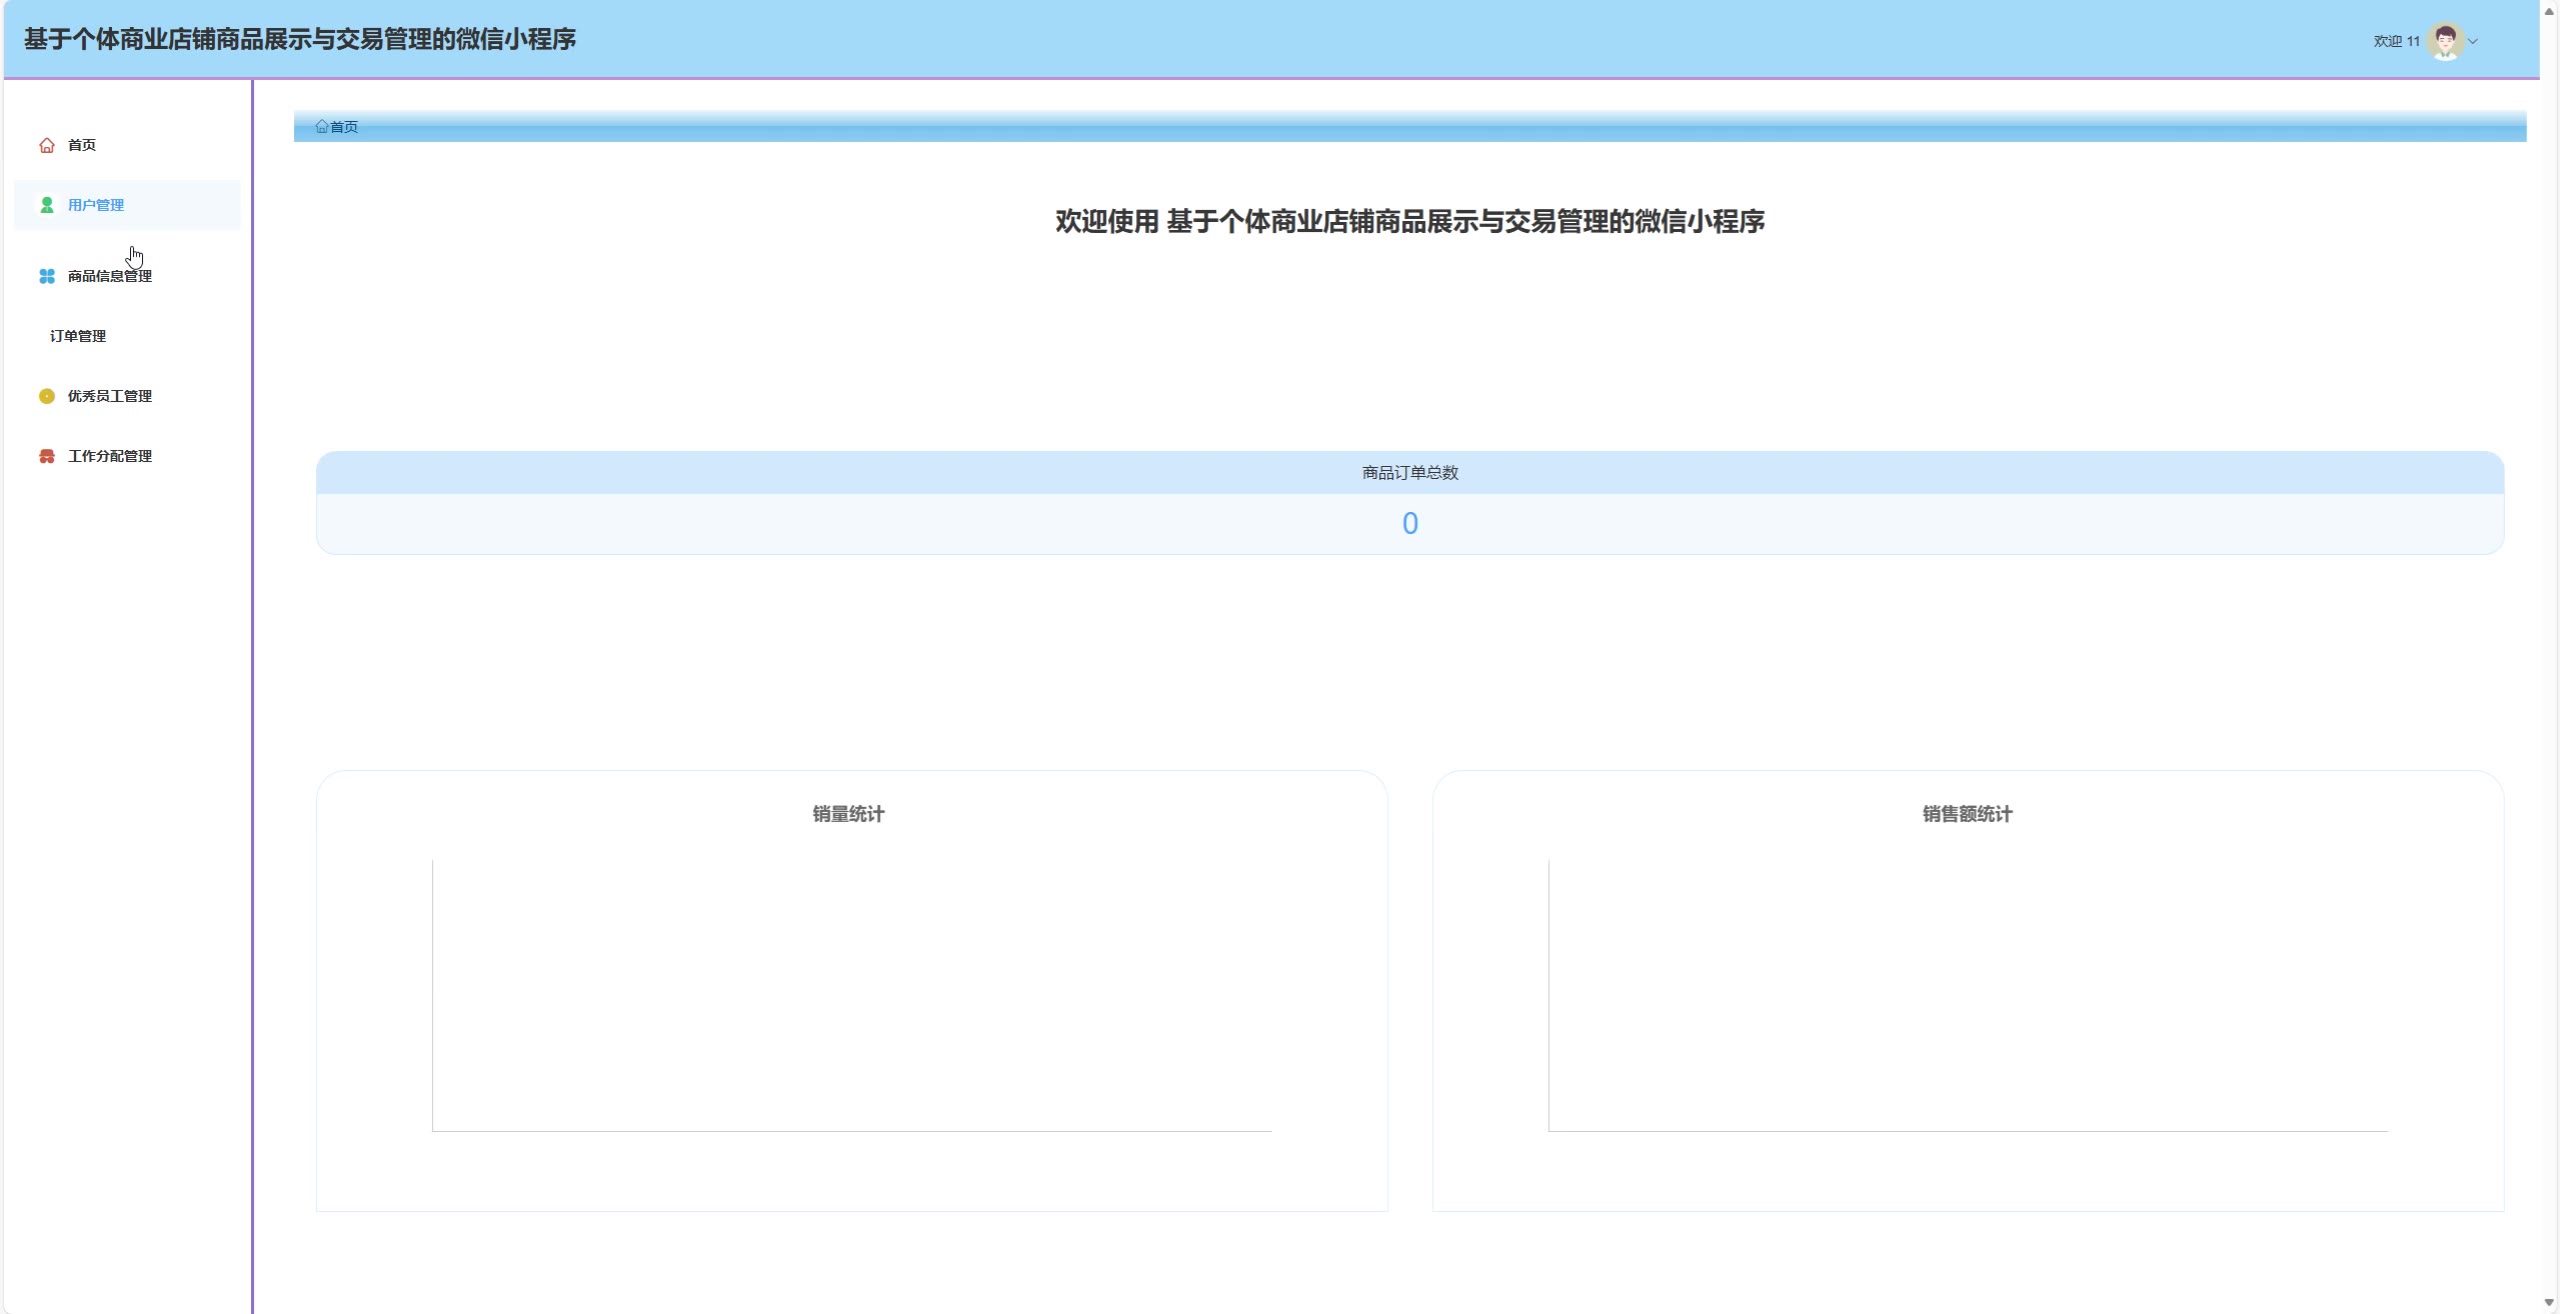This screenshot has width=2560, height=1314.
Task: Click the scrollbar down arrow
Action: 2549,1302
